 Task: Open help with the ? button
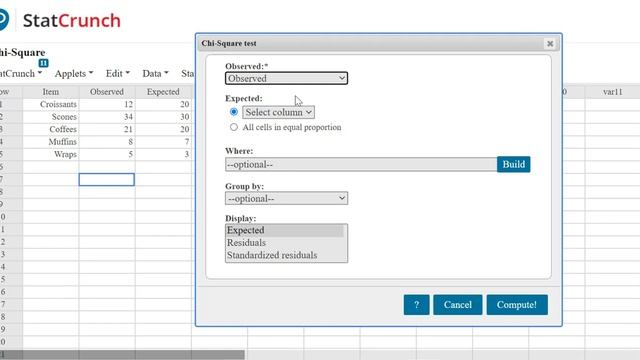click(x=416, y=305)
